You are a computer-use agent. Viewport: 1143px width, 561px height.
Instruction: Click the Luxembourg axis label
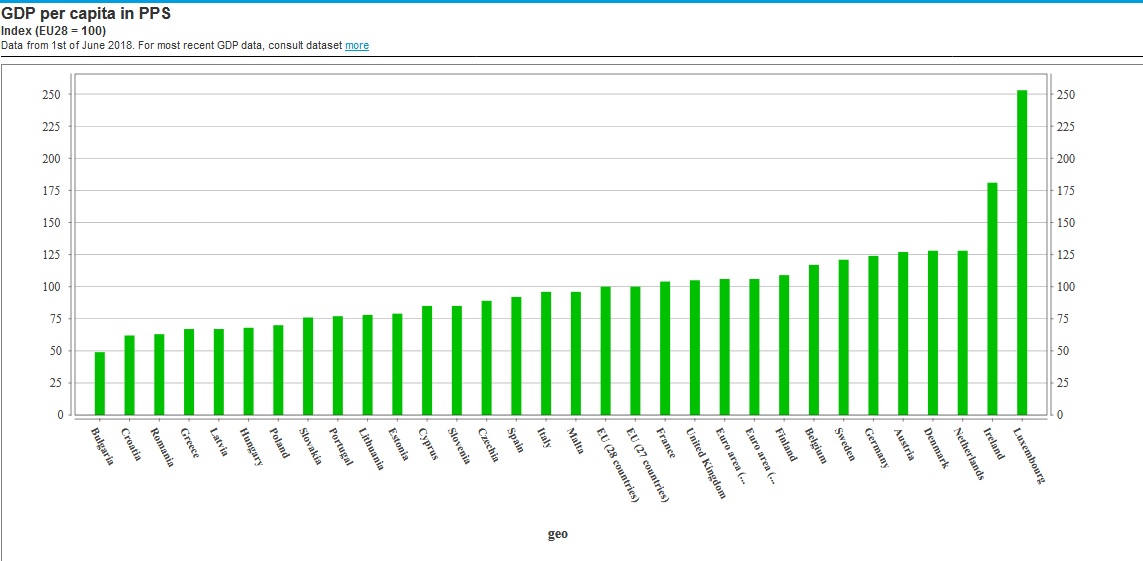point(1030,456)
